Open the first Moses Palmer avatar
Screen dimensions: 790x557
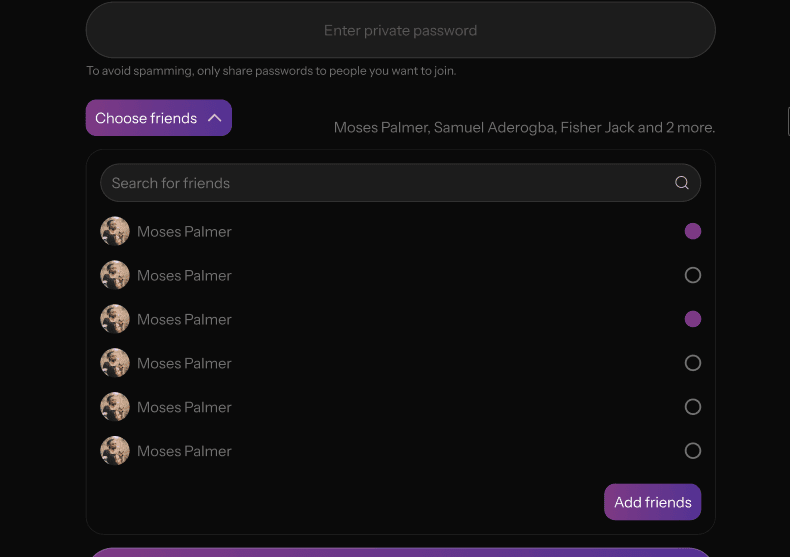(115, 231)
